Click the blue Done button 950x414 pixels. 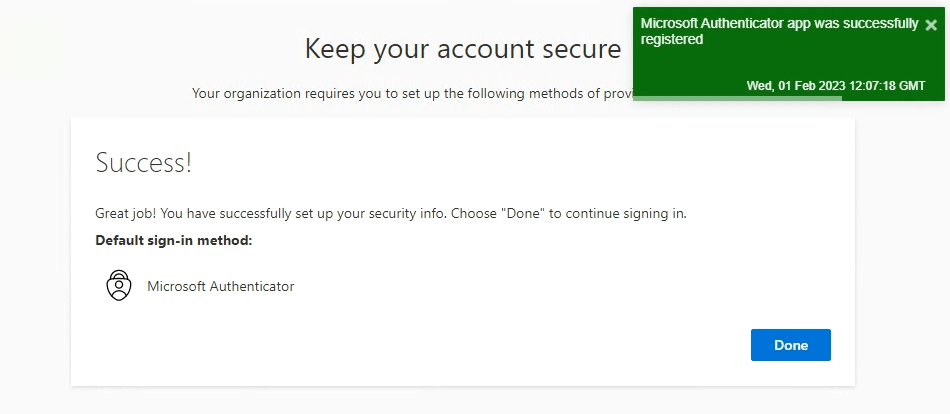tap(790, 345)
